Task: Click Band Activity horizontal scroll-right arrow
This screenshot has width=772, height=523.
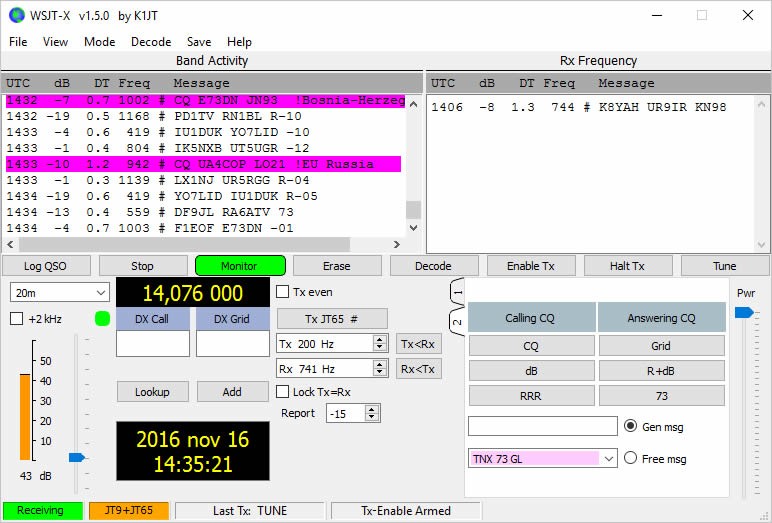Action: point(397,244)
